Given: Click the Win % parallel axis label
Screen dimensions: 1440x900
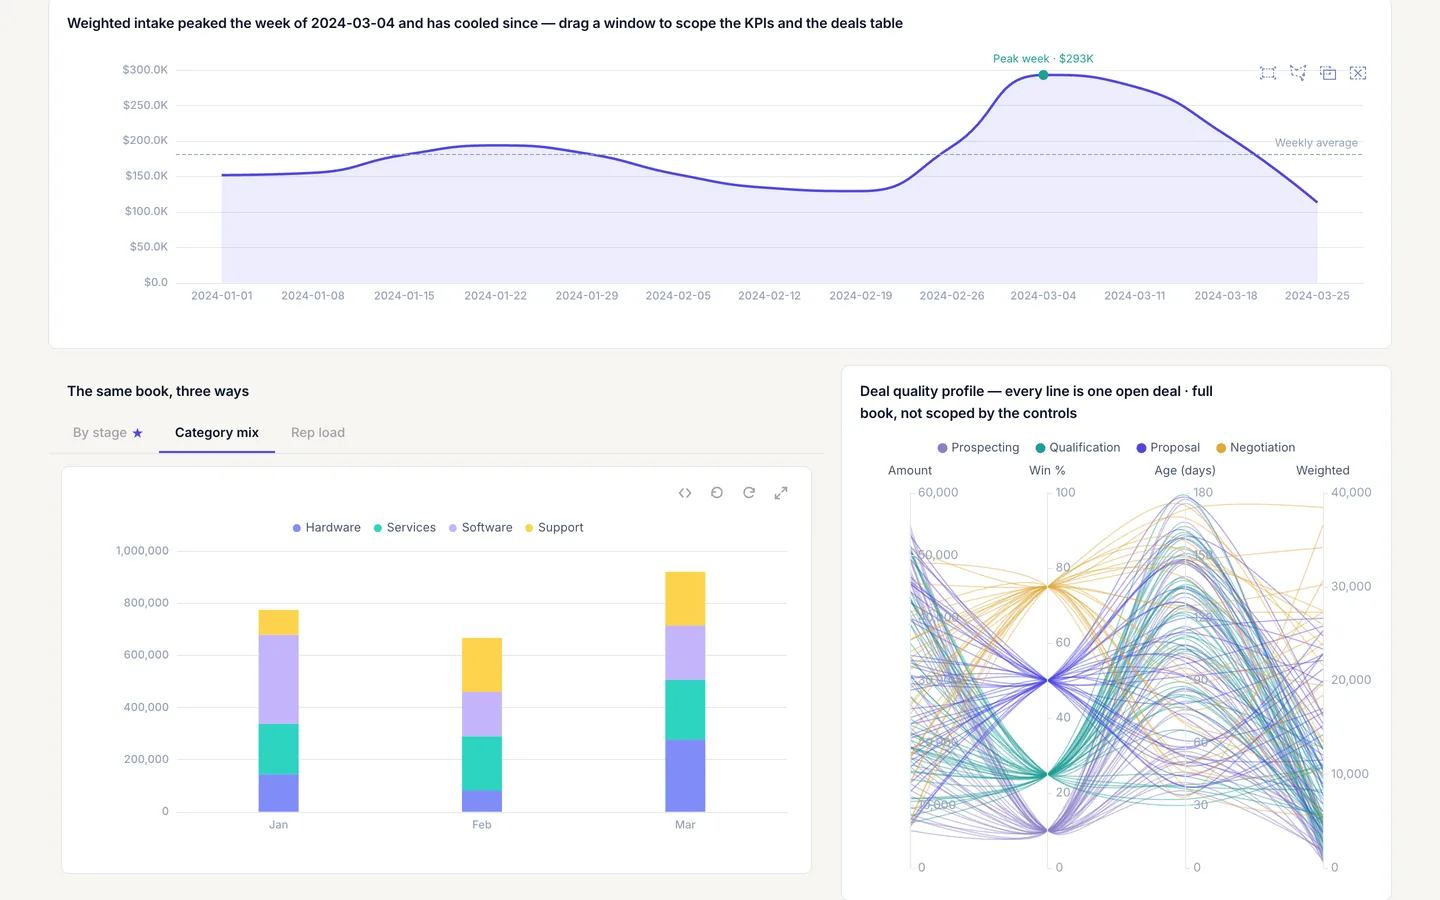Looking at the screenshot, I should pyautogui.click(x=1047, y=471).
